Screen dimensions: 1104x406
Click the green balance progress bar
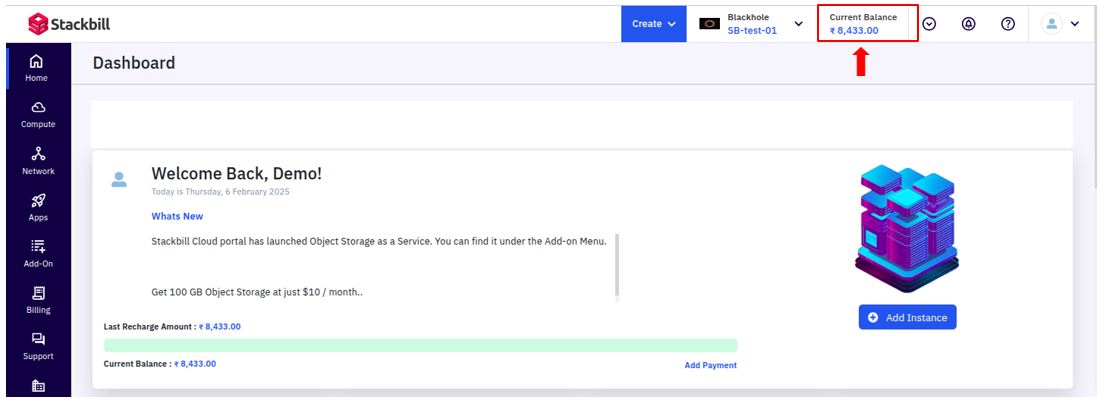tap(420, 345)
